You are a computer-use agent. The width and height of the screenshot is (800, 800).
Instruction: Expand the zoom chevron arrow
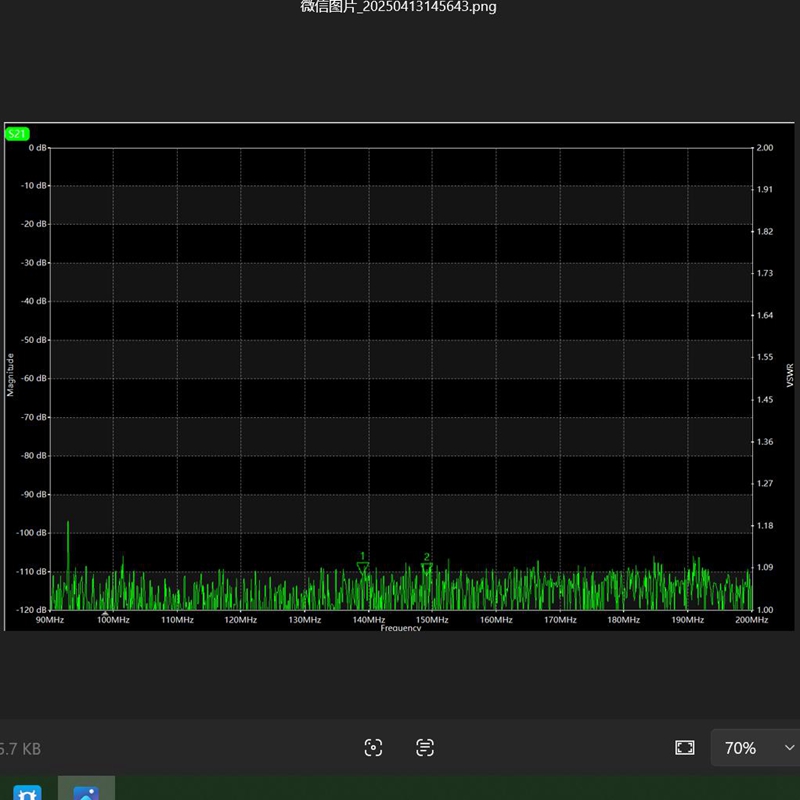click(x=789, y=748)
